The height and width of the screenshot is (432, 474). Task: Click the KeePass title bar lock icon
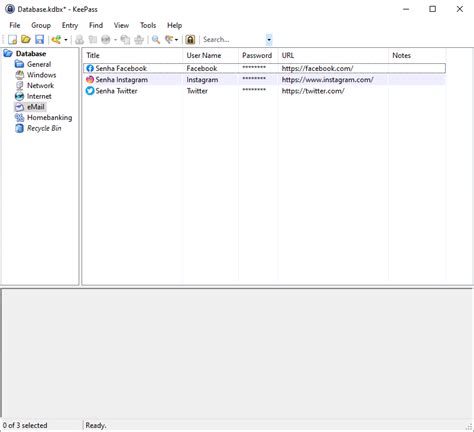[10, 9]
